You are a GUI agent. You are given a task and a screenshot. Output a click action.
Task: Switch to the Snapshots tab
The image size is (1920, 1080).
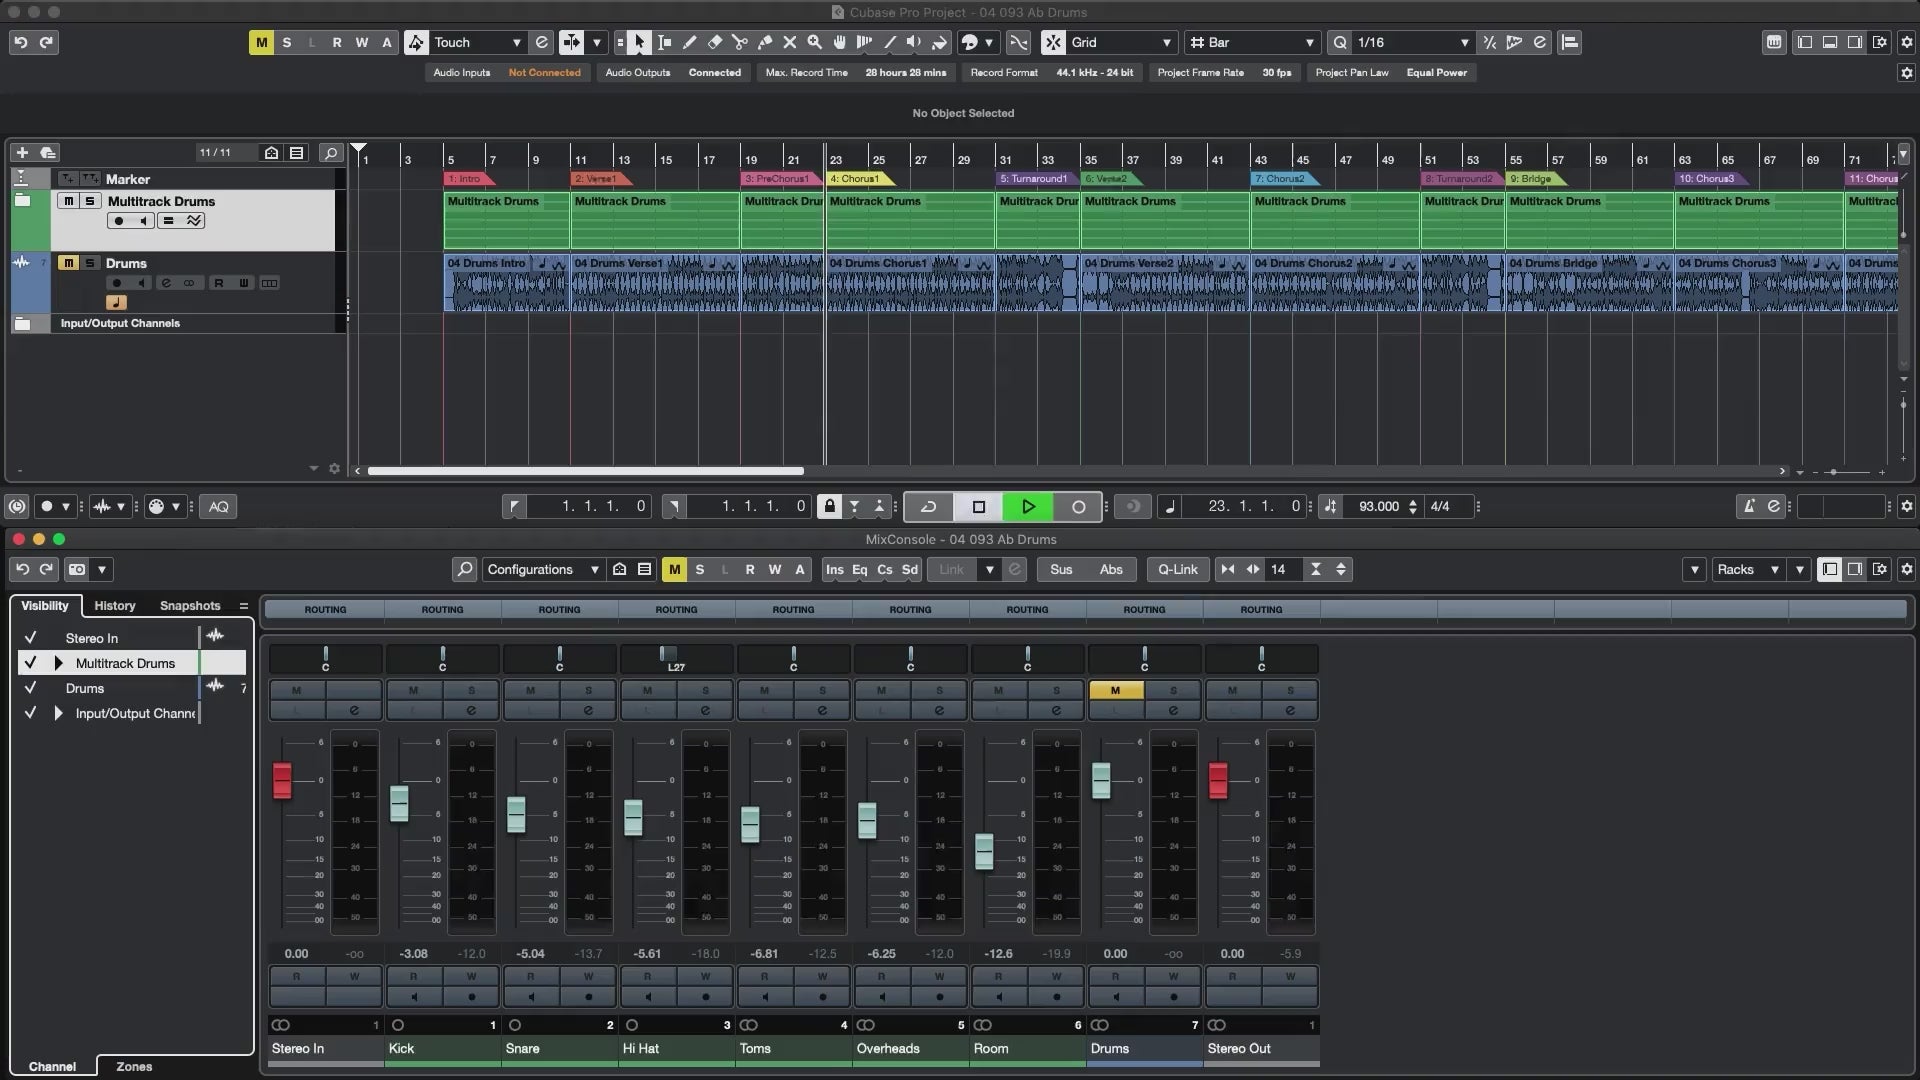click(x=190, y=606)
